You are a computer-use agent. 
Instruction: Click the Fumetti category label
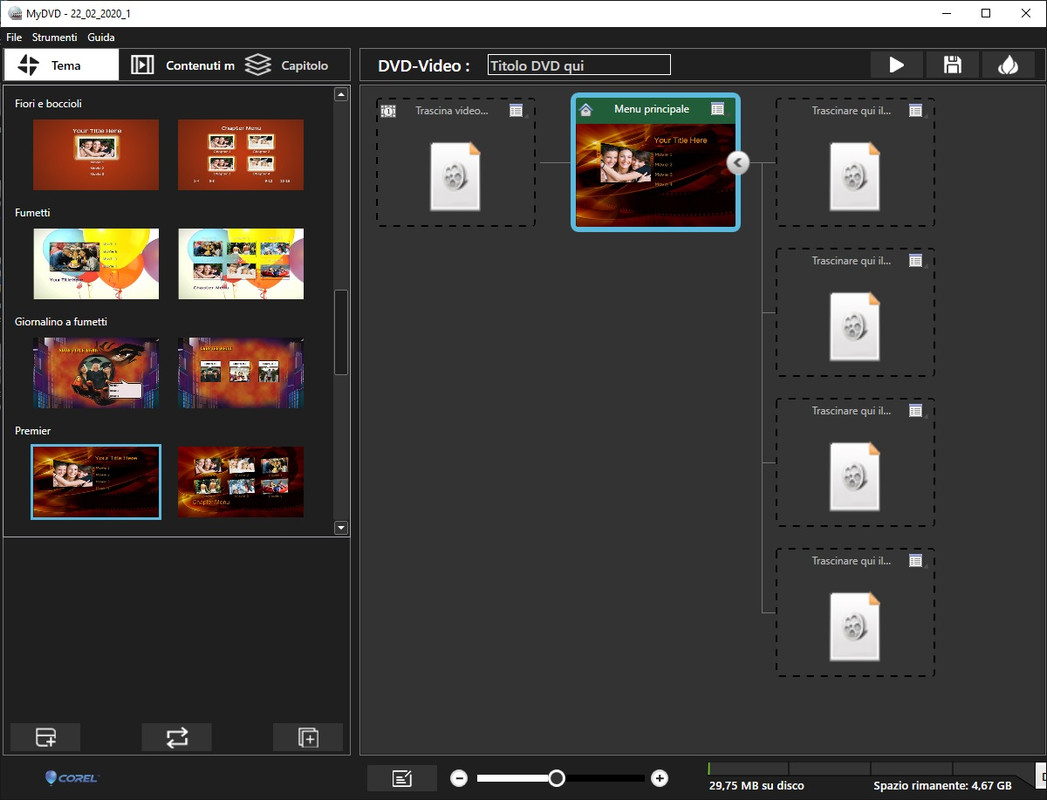33,212
